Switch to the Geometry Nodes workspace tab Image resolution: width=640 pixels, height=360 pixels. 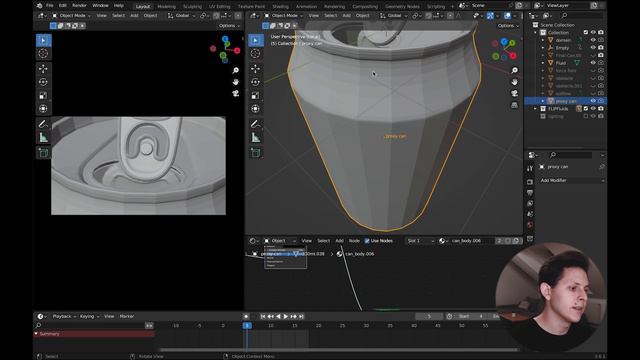click(x=402, y=7)
